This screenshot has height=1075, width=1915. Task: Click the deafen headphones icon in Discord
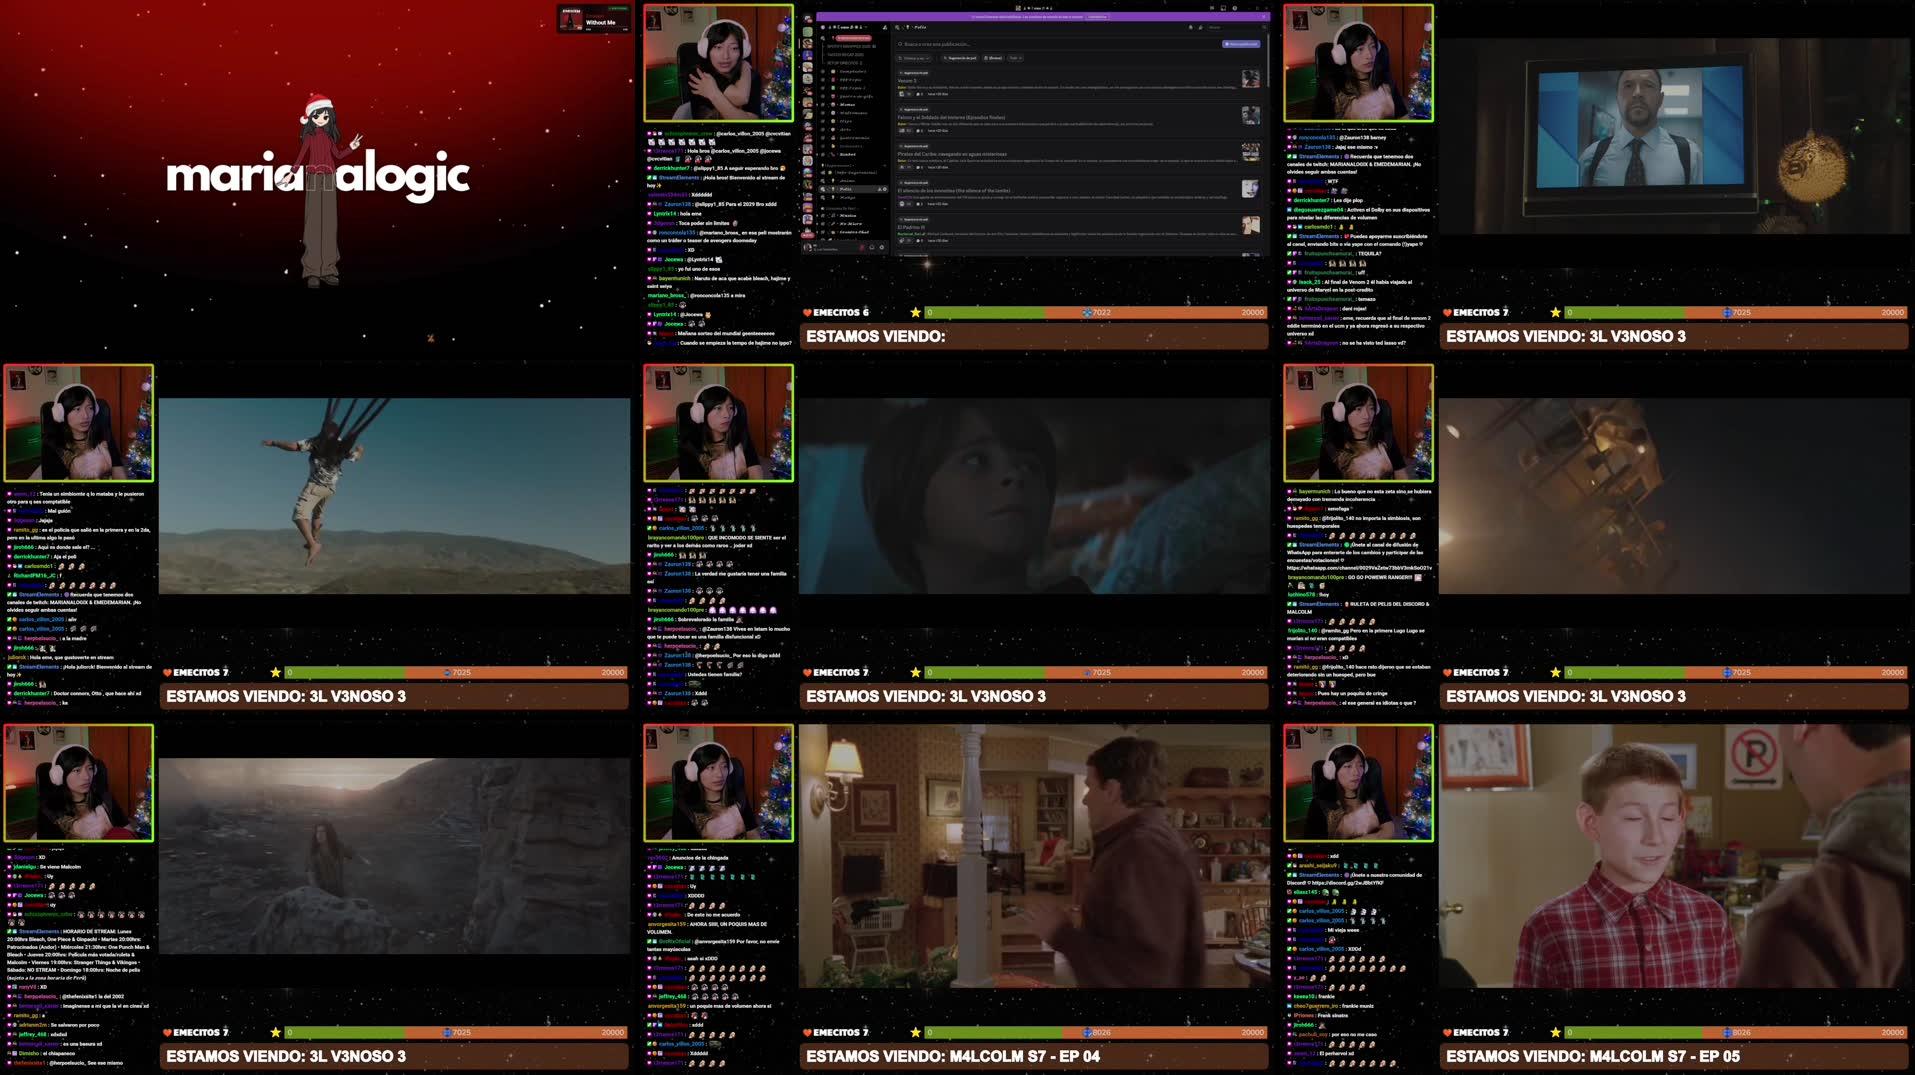[x=872, y=247]
